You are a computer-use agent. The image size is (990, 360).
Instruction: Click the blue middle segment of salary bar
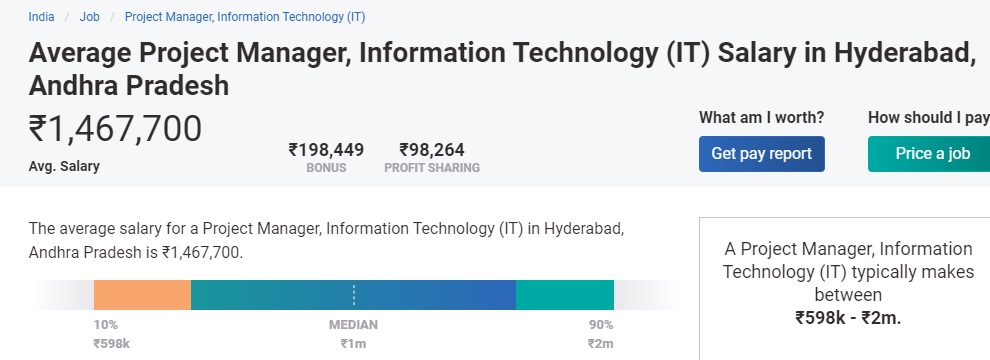353,295
